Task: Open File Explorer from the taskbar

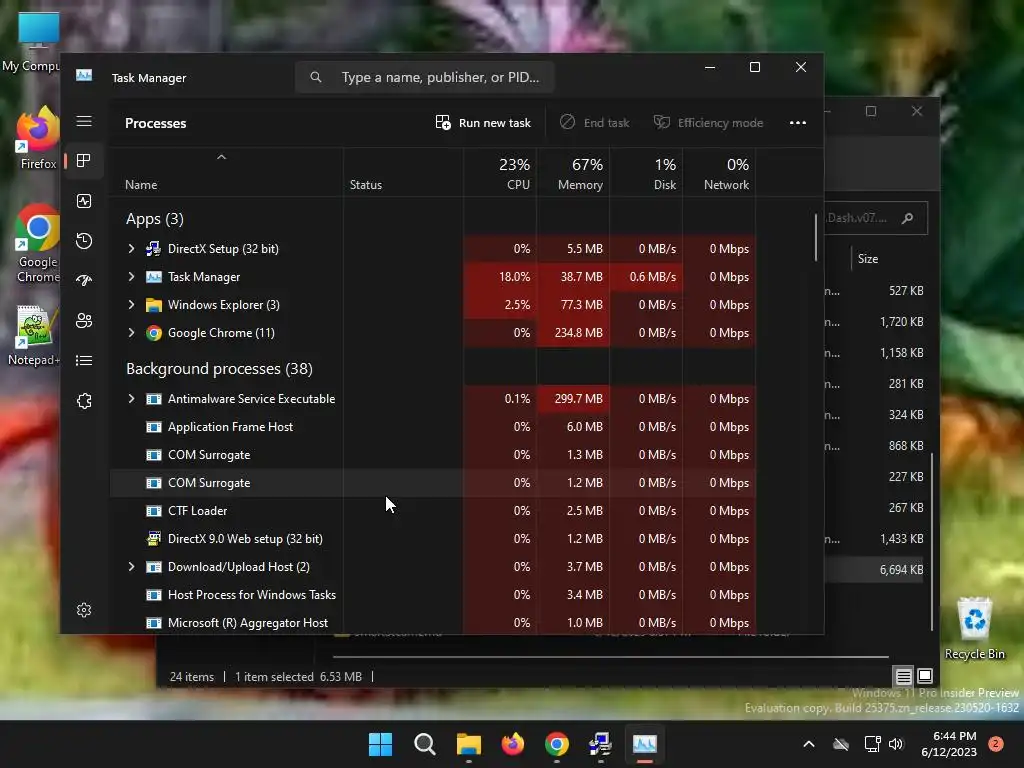Action: pos(469,744)
